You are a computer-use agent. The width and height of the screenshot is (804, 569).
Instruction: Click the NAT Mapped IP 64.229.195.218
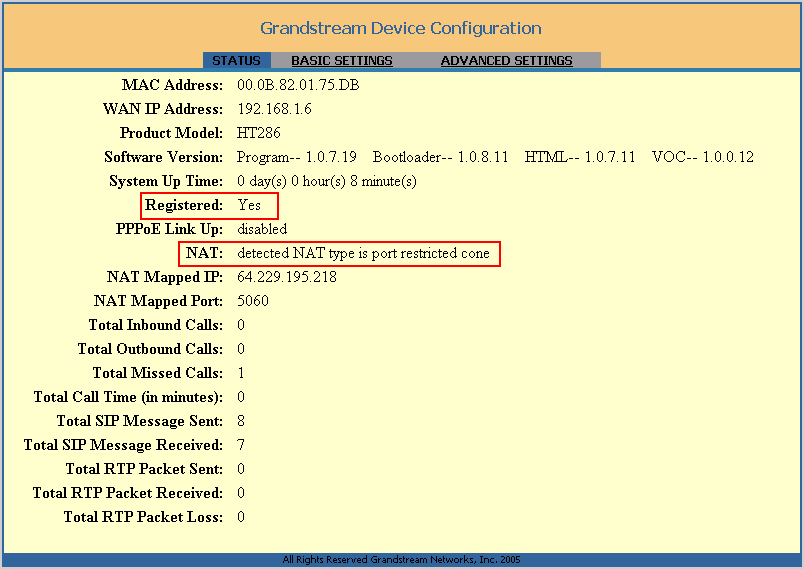[x=287, y=277]
